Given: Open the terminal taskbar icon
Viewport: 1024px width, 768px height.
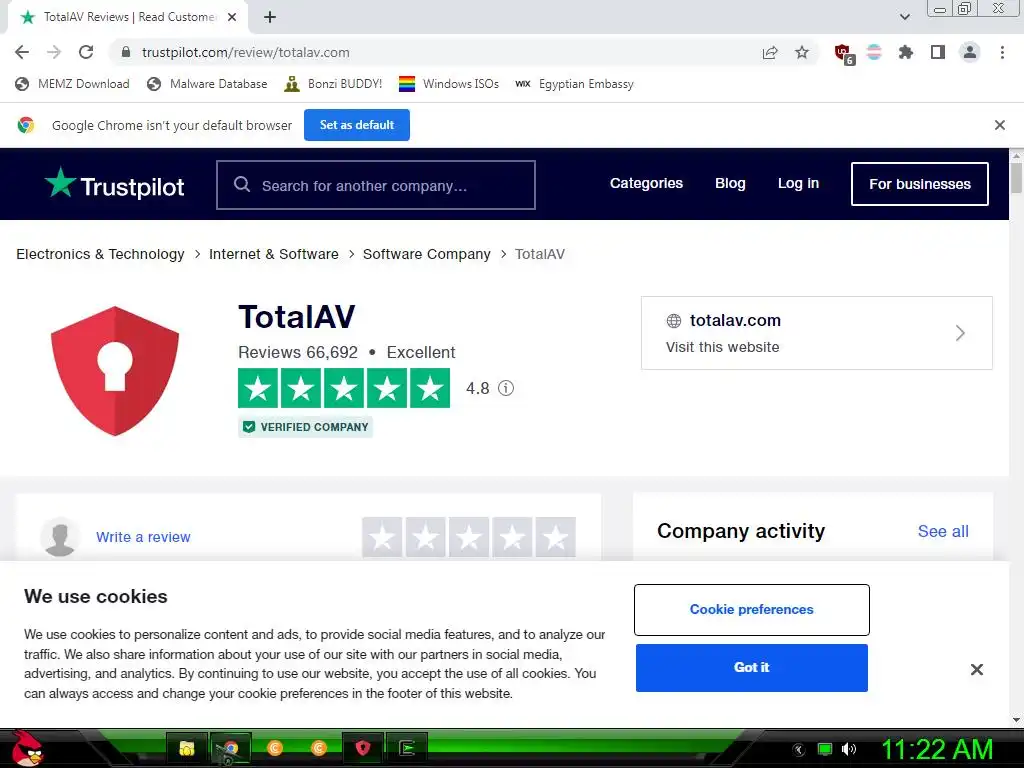Looking at the screenshot, I should pyautogui.click(x=407, y=748).
